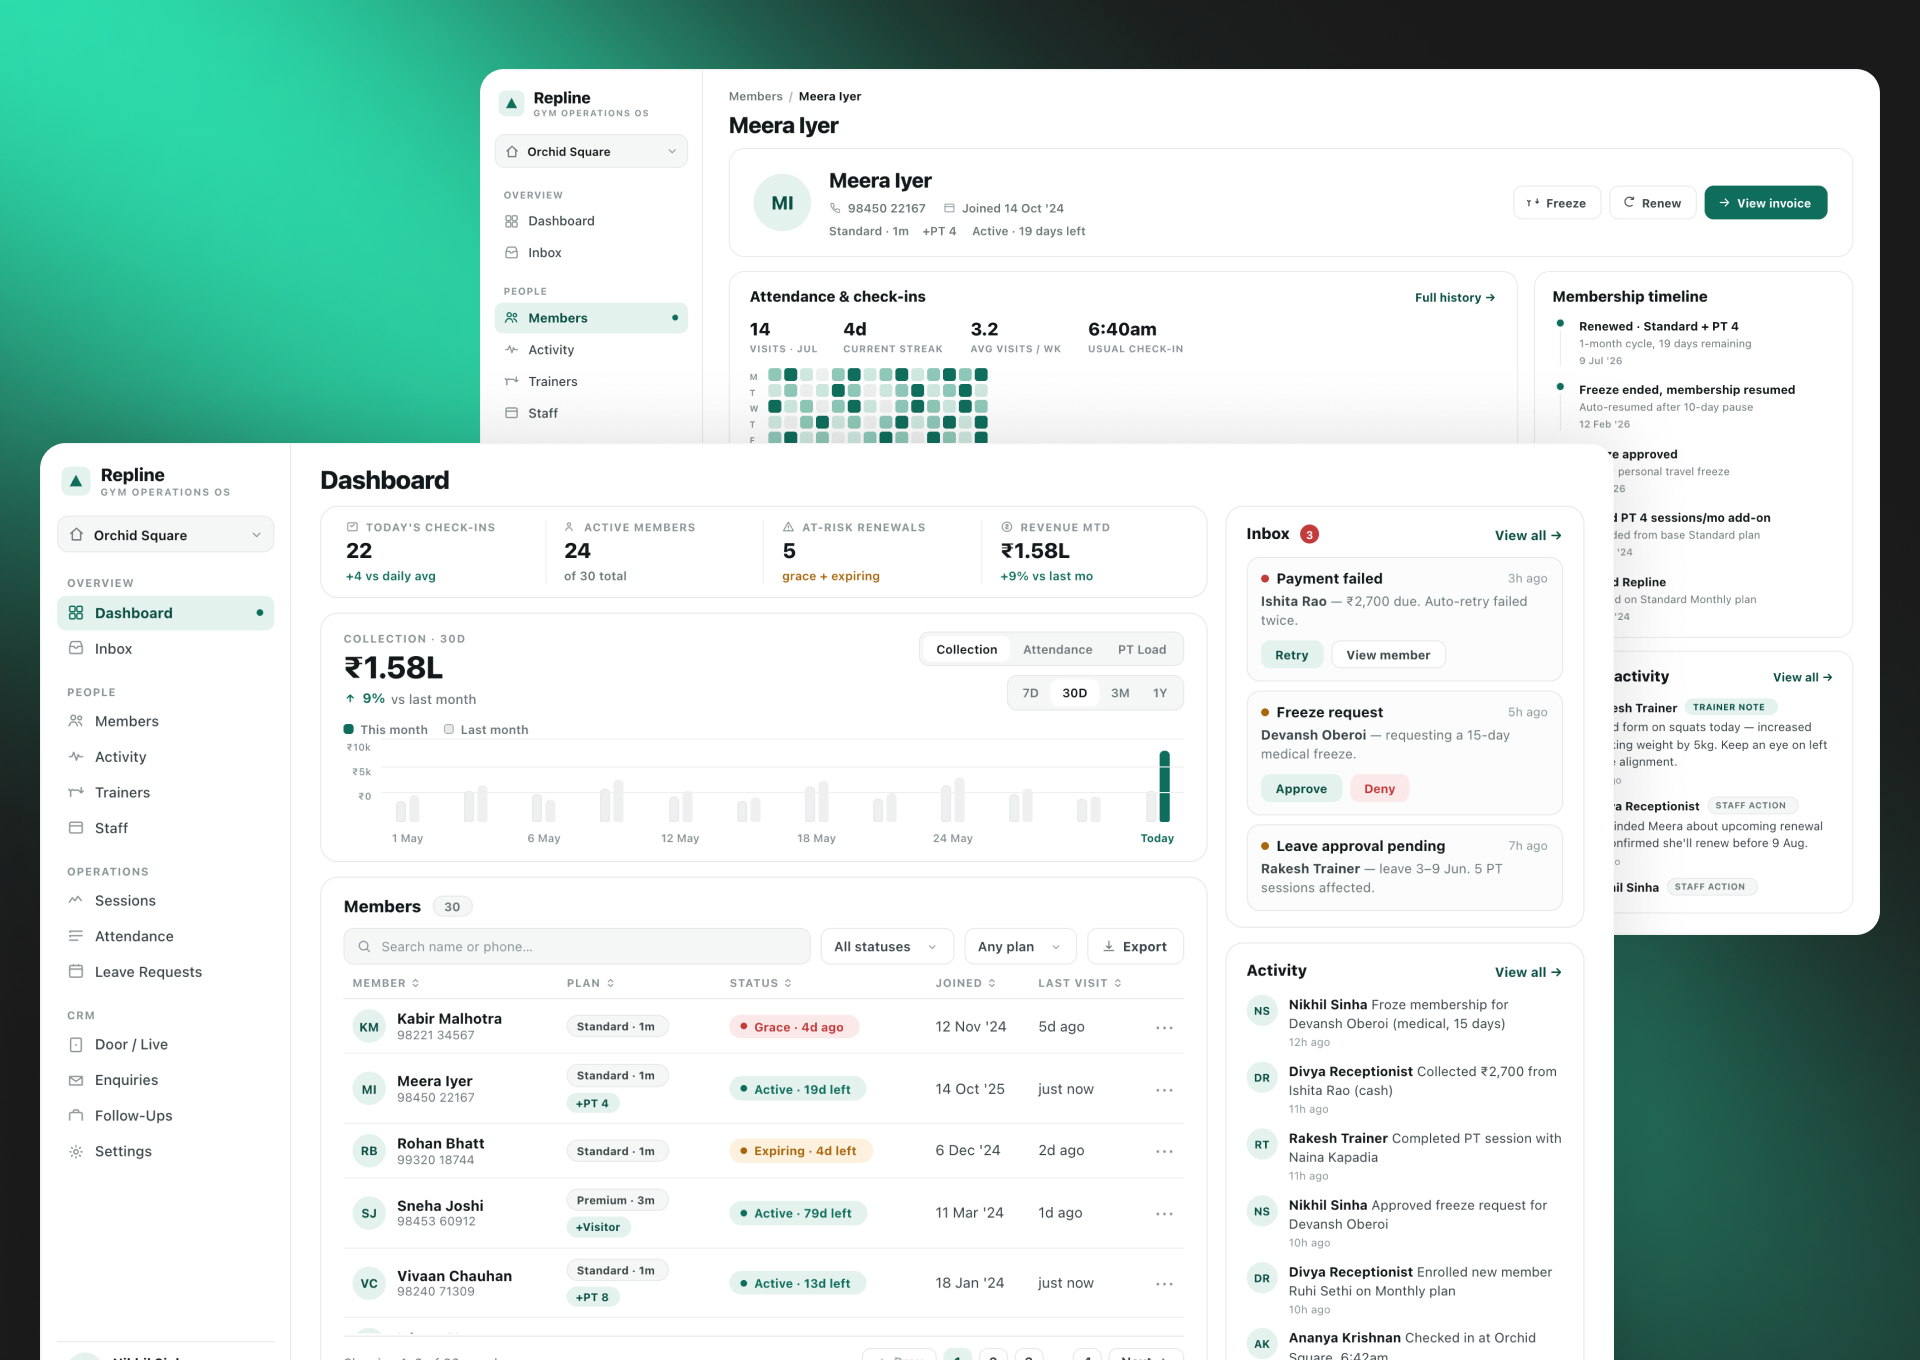This screenshot has width=1920, height=1360.
Task: Click the Door / Live icon
Action: coord(76,1044)
